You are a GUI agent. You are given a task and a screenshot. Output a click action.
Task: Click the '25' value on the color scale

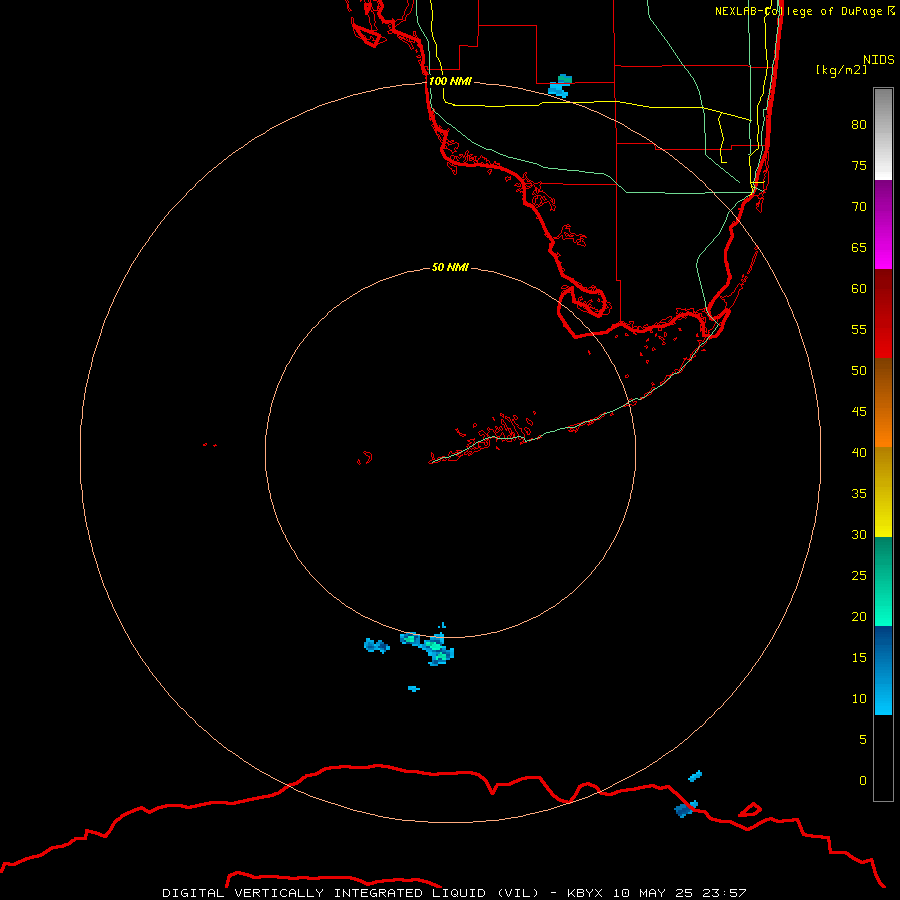[859, 576]
